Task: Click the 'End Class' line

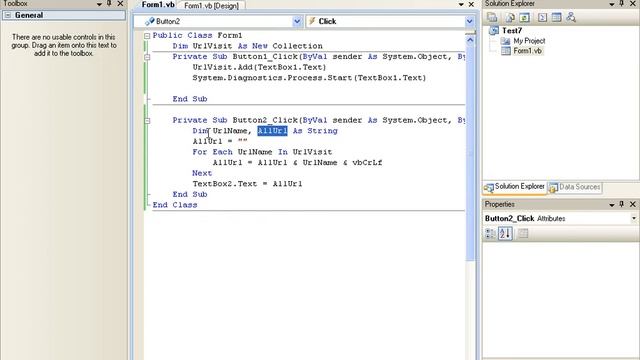Action: tap(175, 205)
